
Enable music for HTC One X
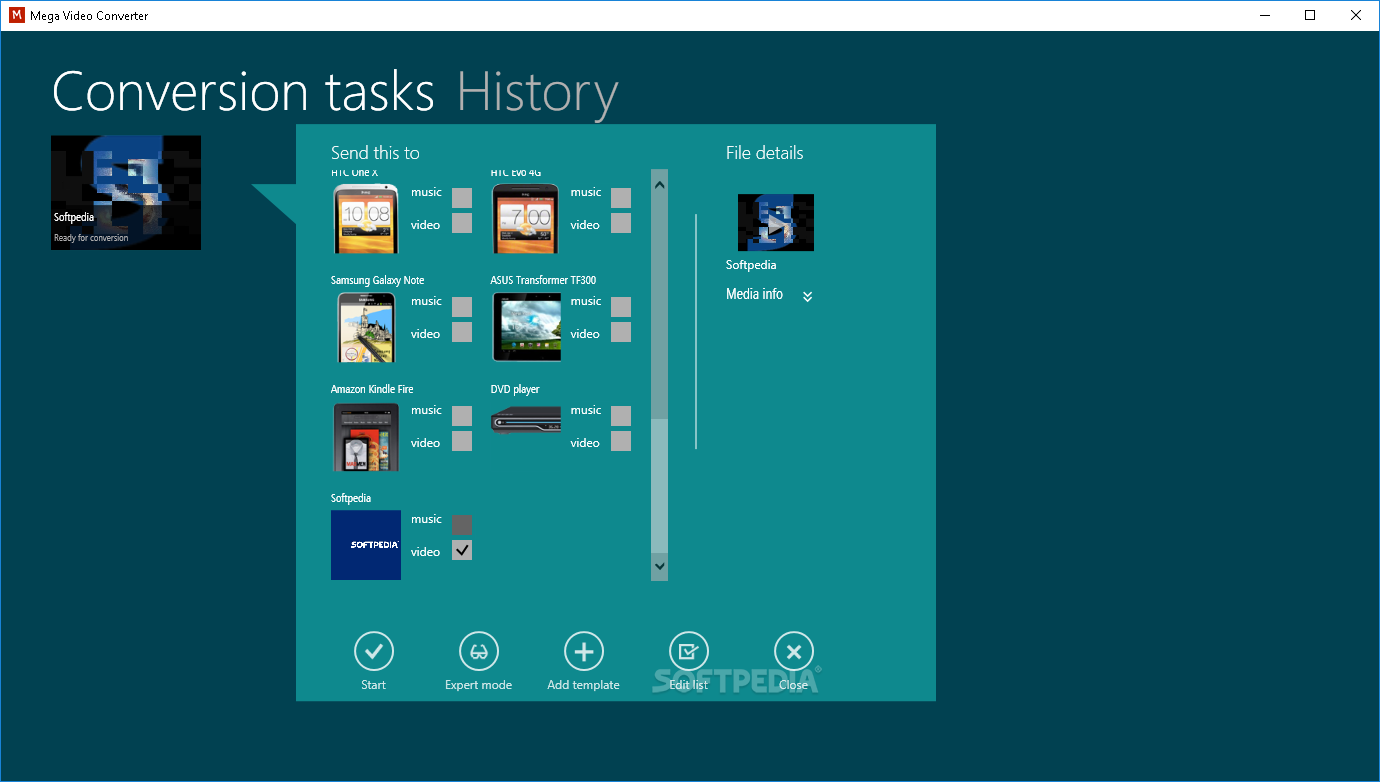tap(462, 198)
